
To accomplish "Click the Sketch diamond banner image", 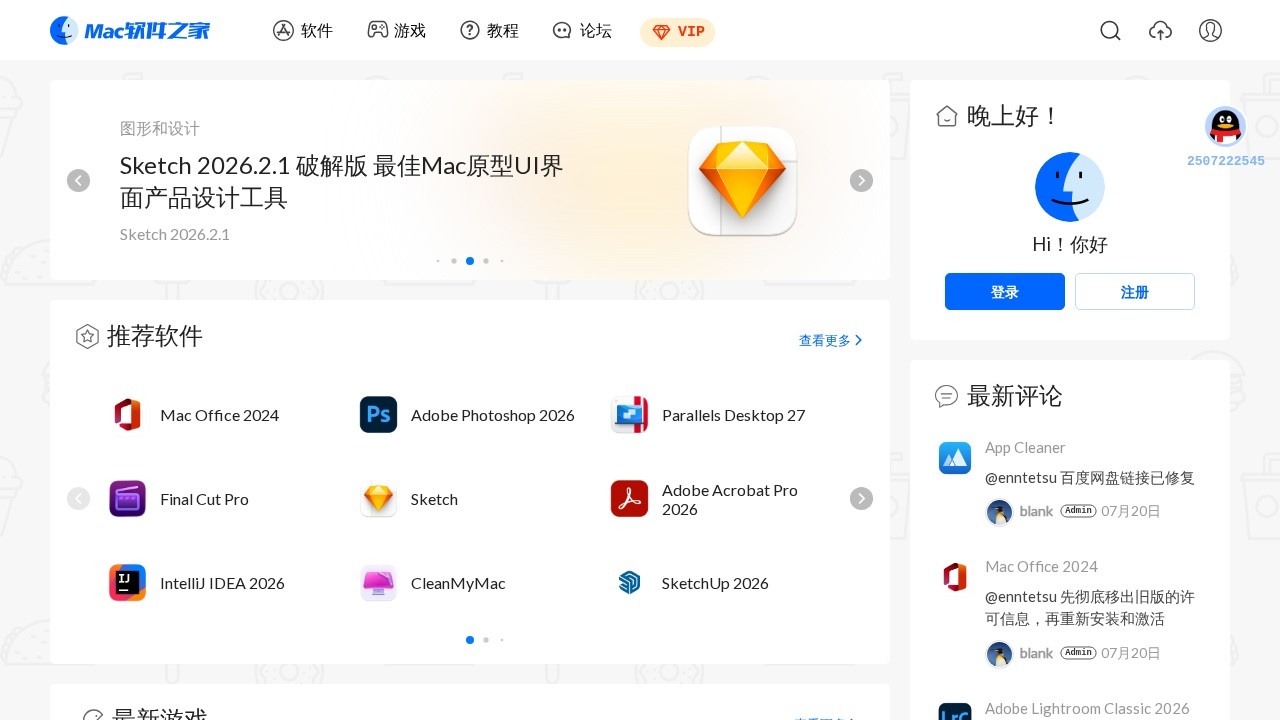I will tap(742, 181).
